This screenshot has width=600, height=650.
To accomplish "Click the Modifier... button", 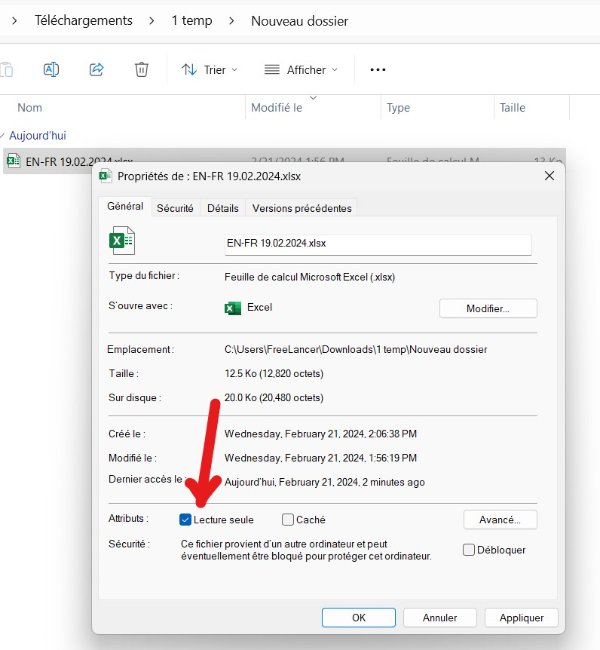I will 488,308.
